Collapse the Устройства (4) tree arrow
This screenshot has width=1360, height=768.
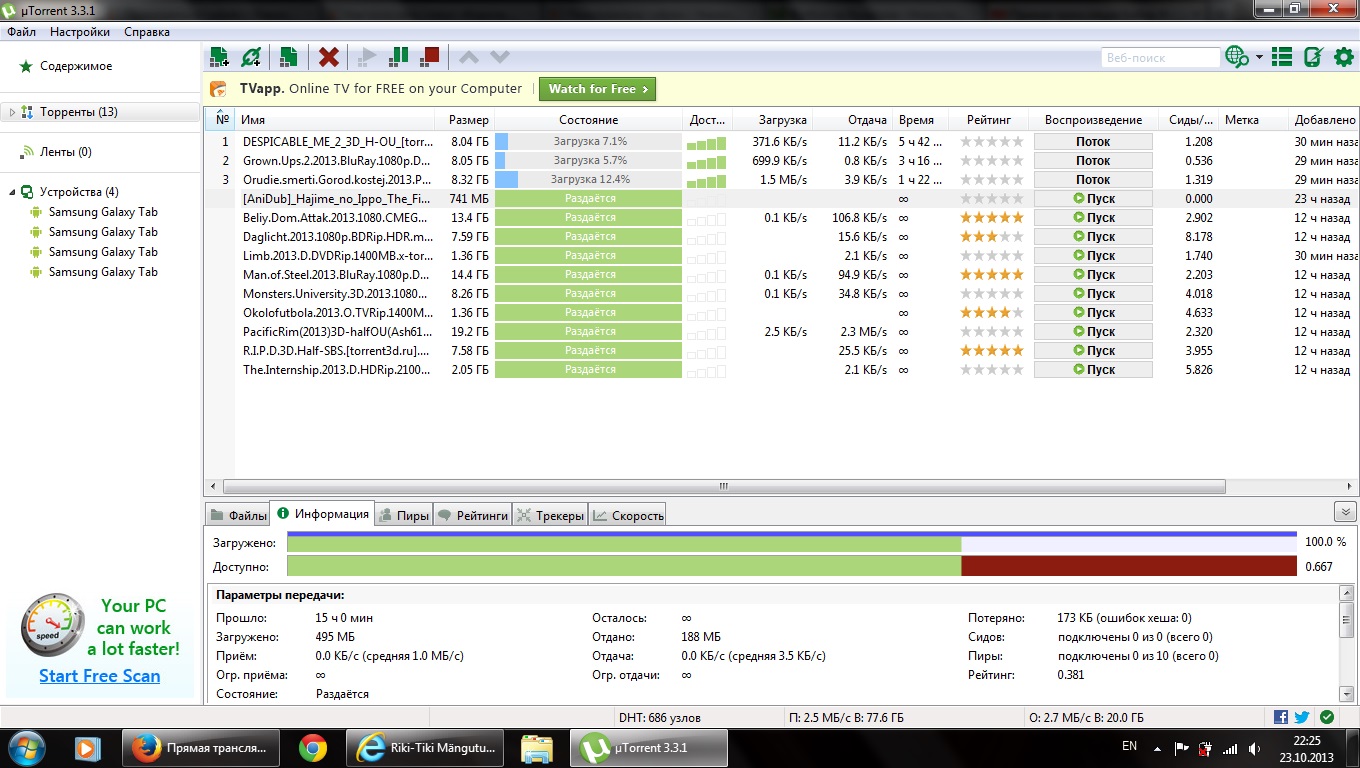12,192
